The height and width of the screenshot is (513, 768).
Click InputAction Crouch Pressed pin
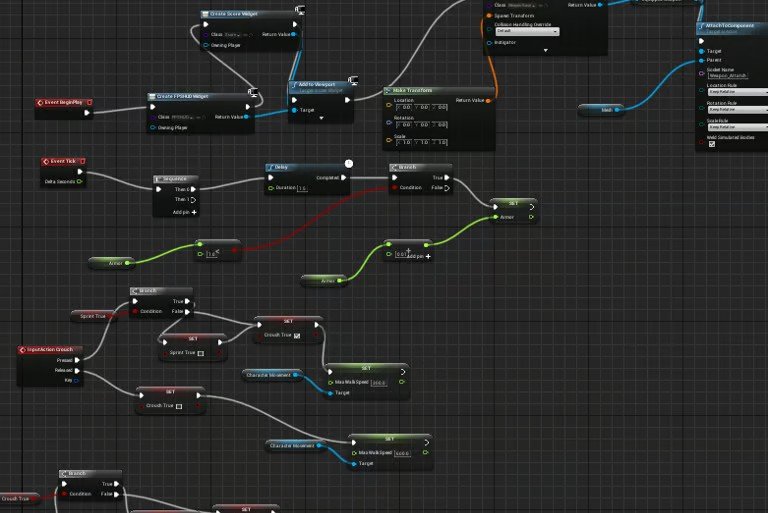(x=77, y=360)
